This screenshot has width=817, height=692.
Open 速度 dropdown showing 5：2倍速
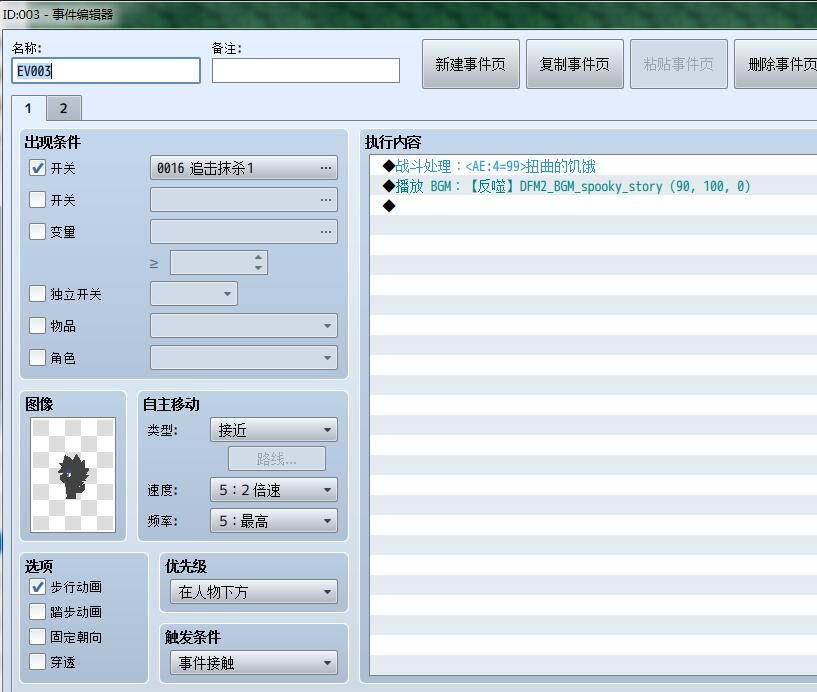coord(274,490)
